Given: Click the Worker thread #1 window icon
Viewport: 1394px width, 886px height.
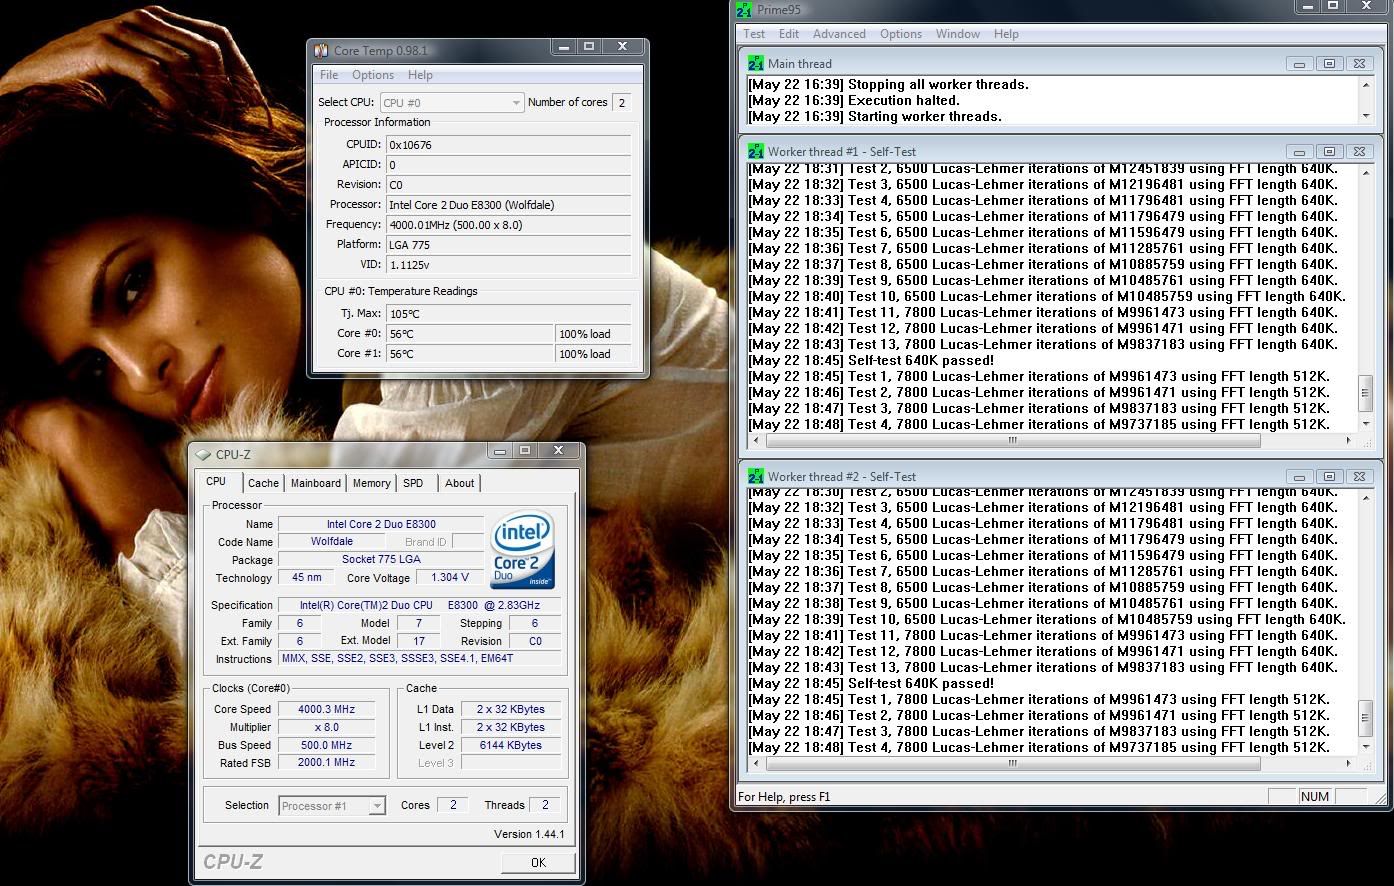Looking at the screenshot, I should (x=756, y=152).
